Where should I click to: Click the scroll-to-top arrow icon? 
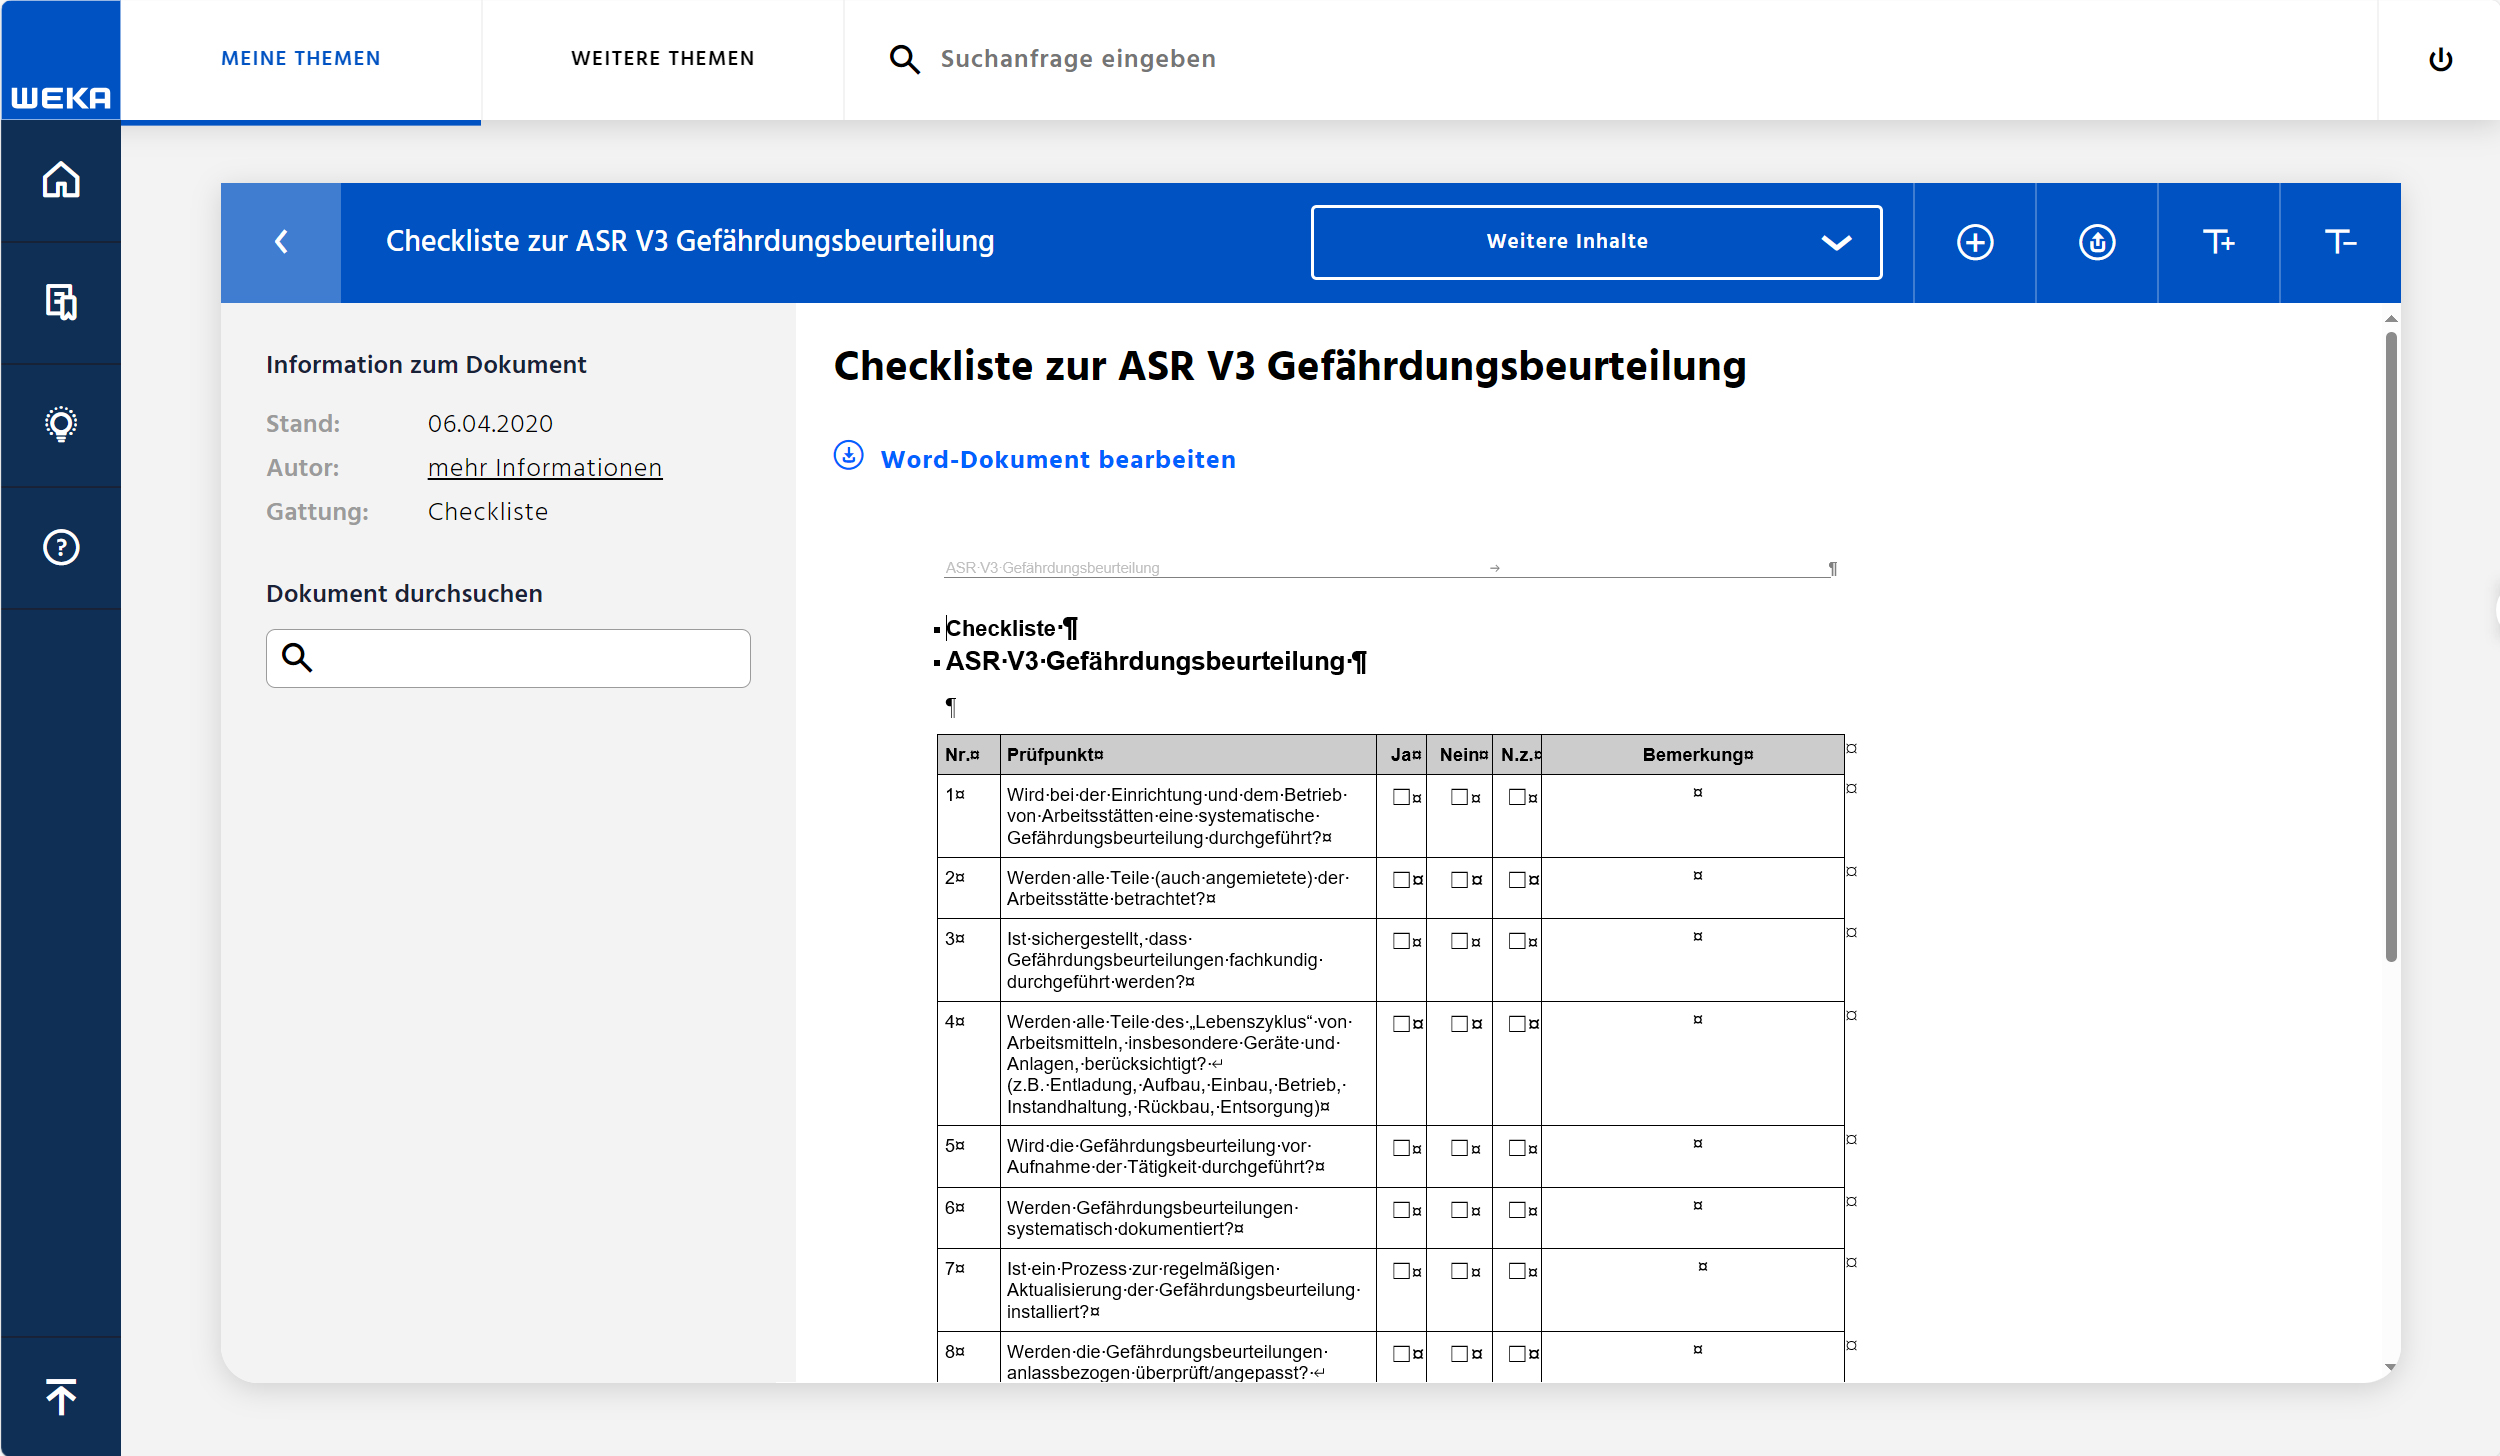tap(61, 1396)
